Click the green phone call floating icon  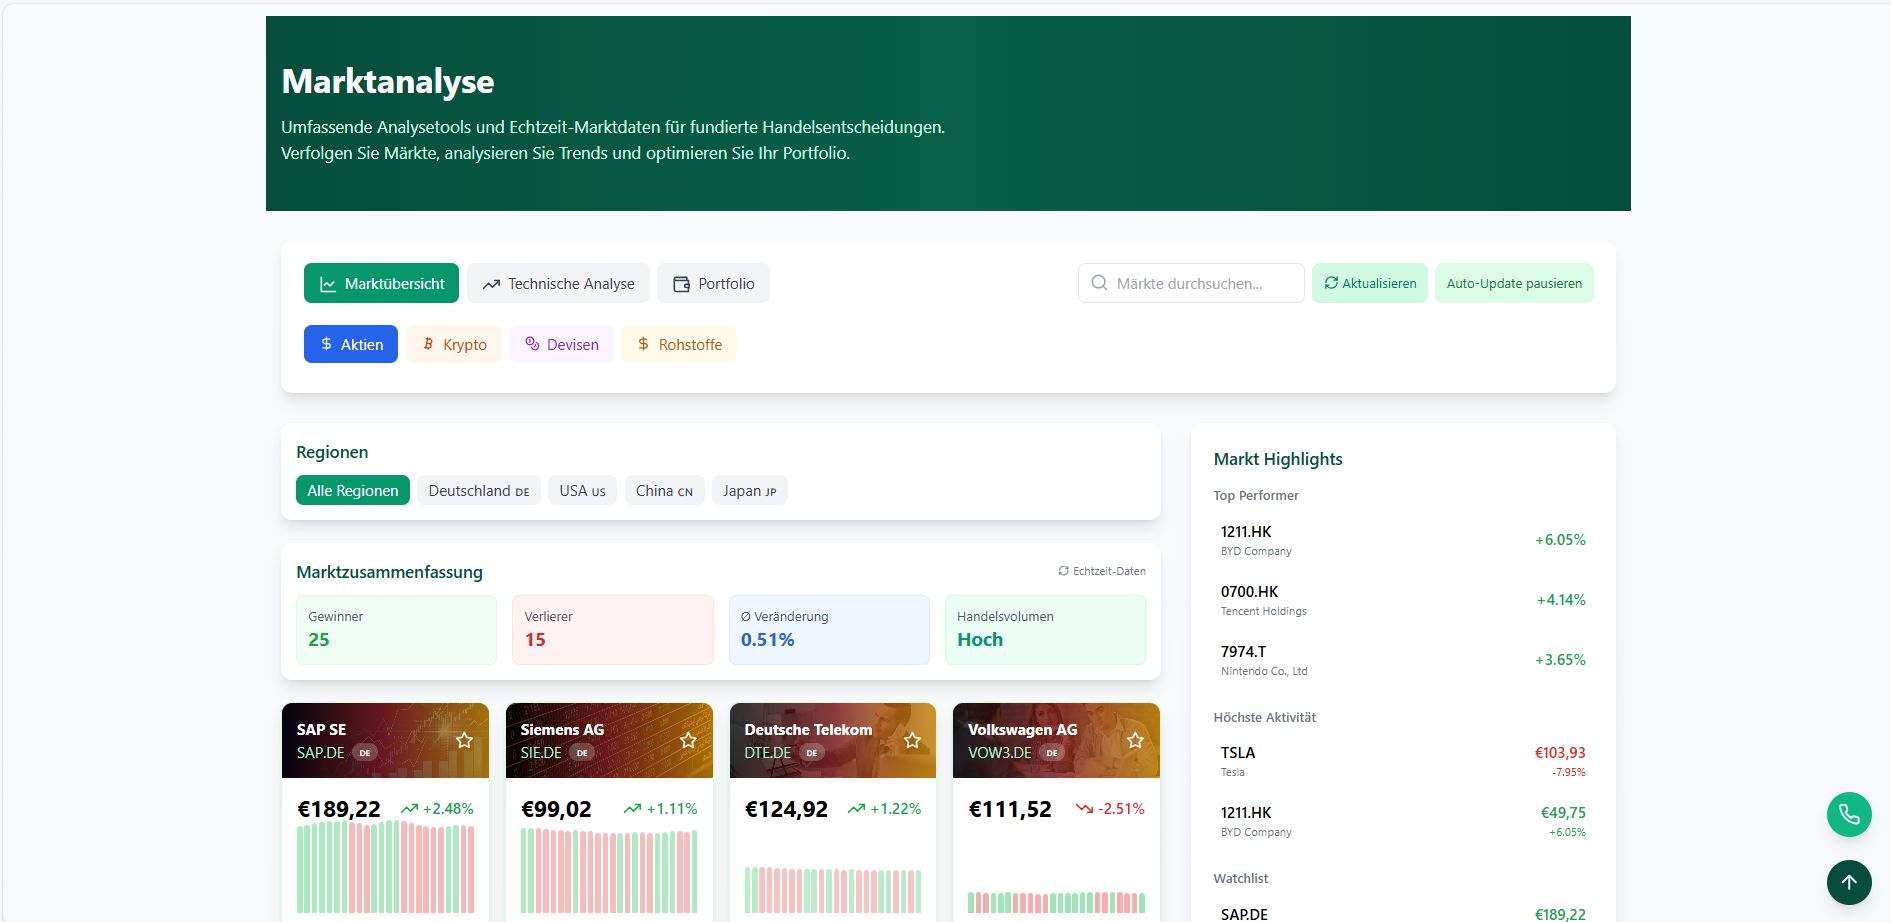coord(1848,815)
